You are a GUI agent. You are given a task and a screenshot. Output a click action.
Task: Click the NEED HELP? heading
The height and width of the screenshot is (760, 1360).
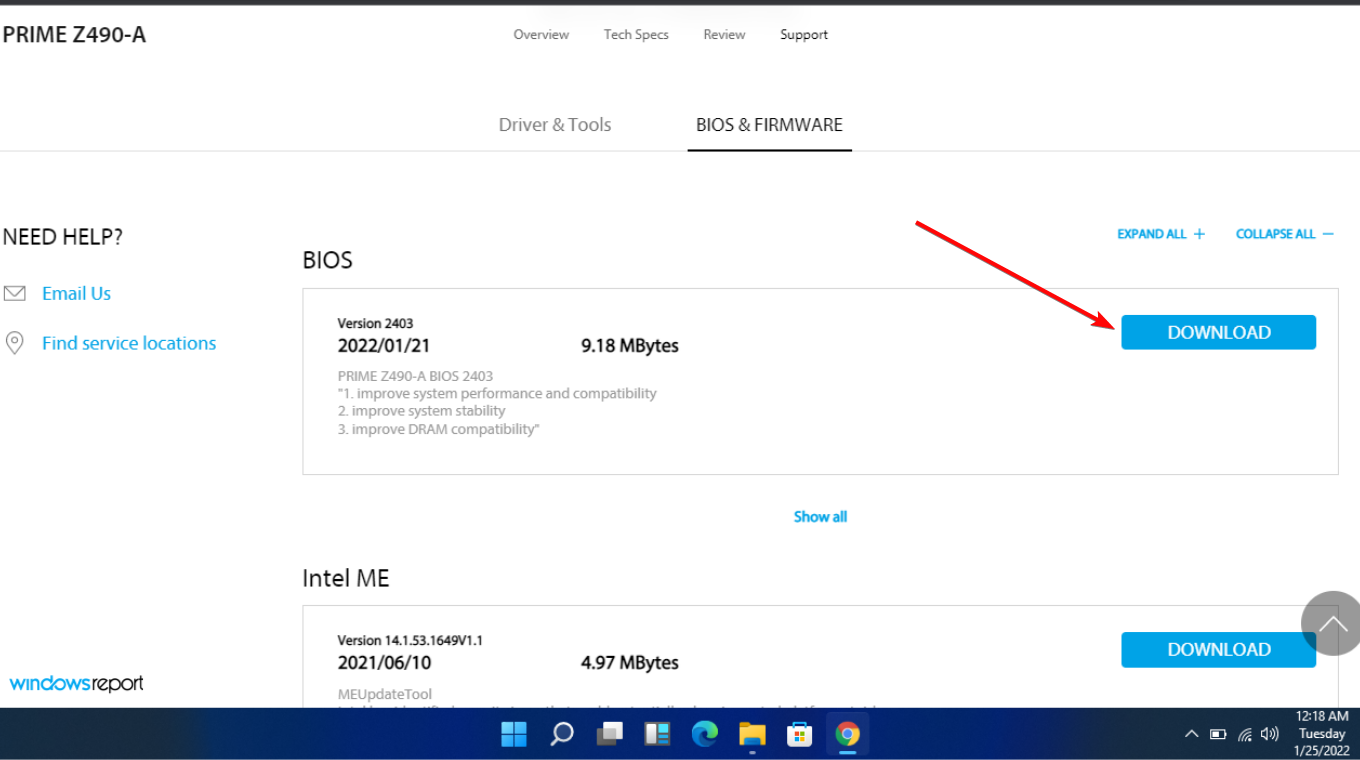[x=62, y=237]
